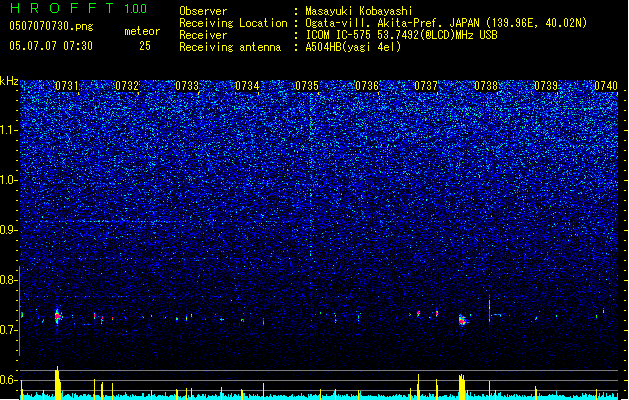The height and width of the screenshot is (400, 629).
Task: Click the bright meteor echo beneath the 0731 label
Action: tap(57, 317)
